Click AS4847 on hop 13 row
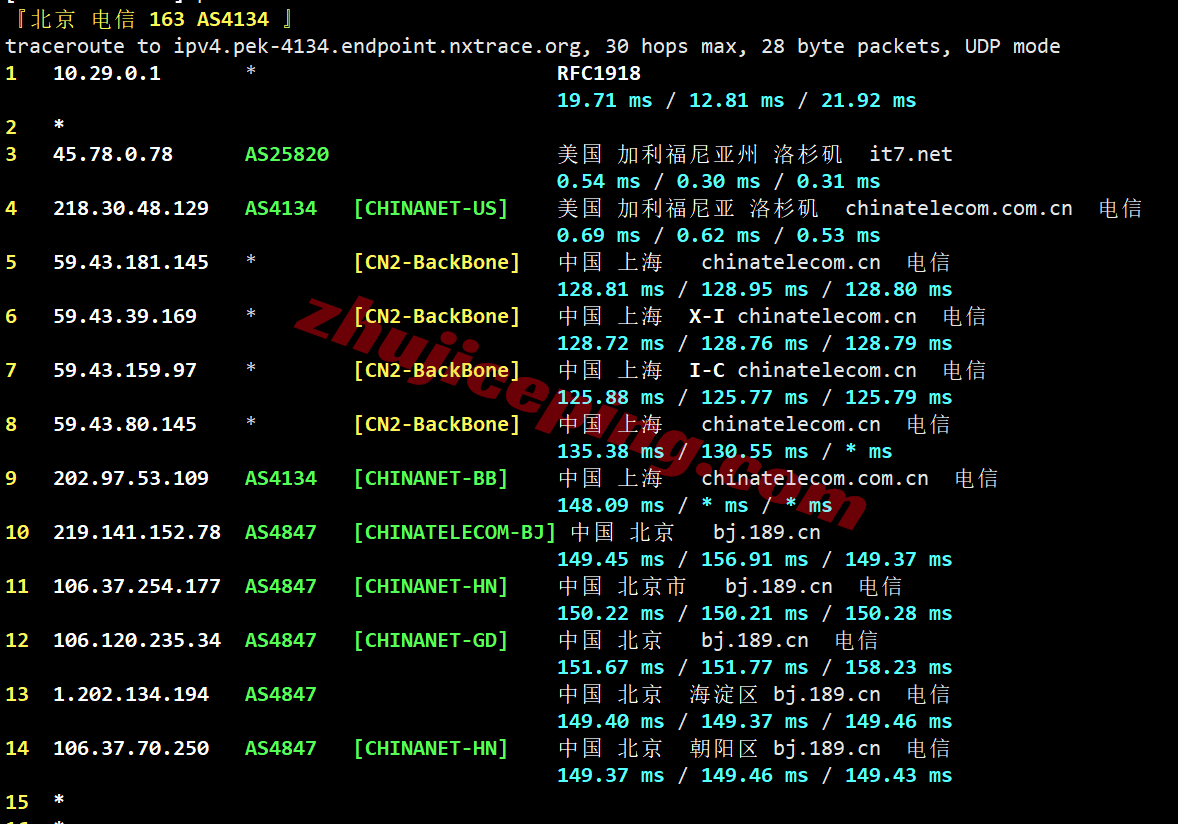The image size is (1178, 824). (x=281, y=696)
